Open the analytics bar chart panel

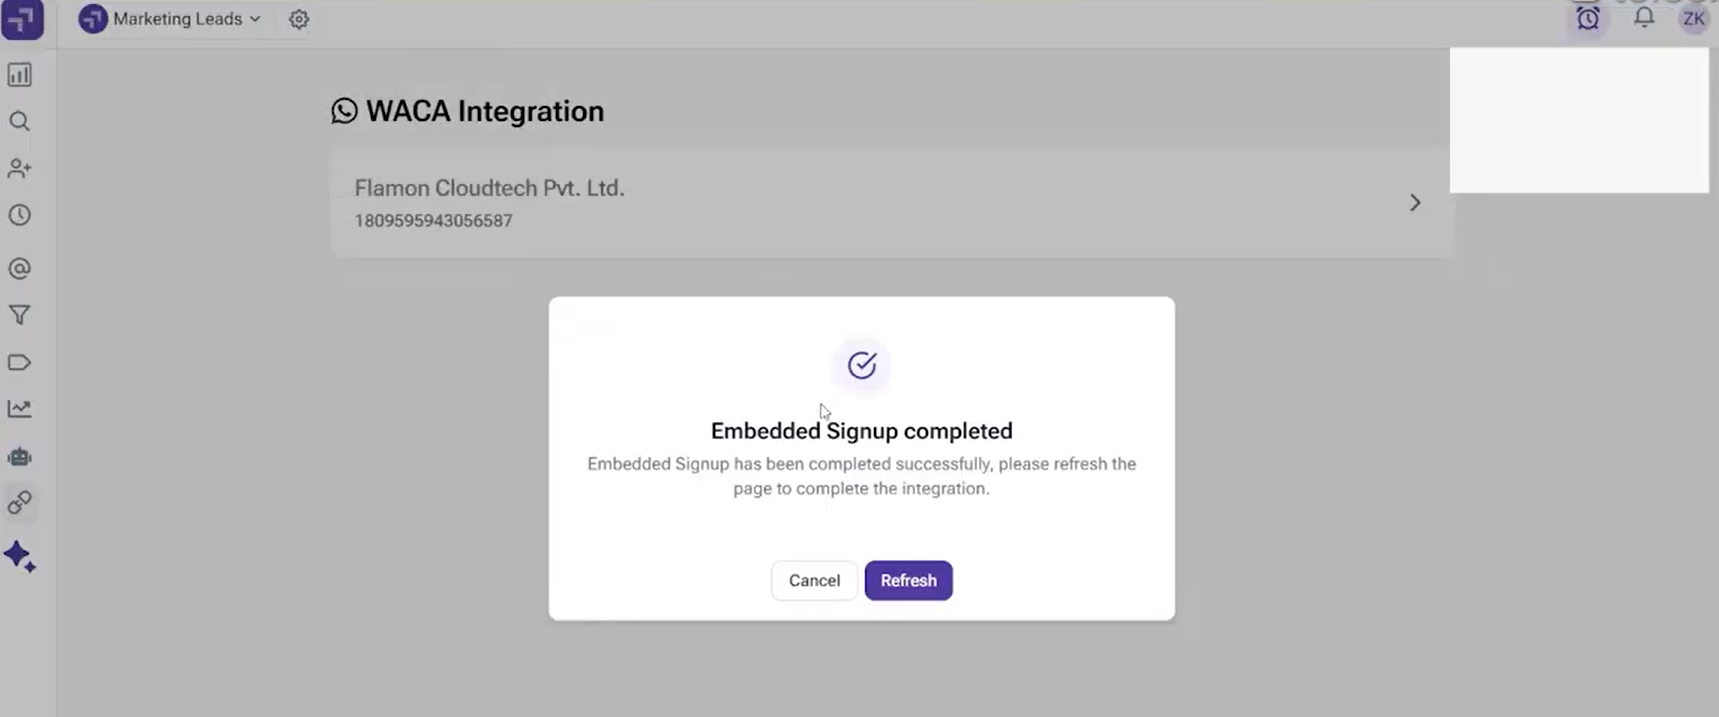coord(20,74)
